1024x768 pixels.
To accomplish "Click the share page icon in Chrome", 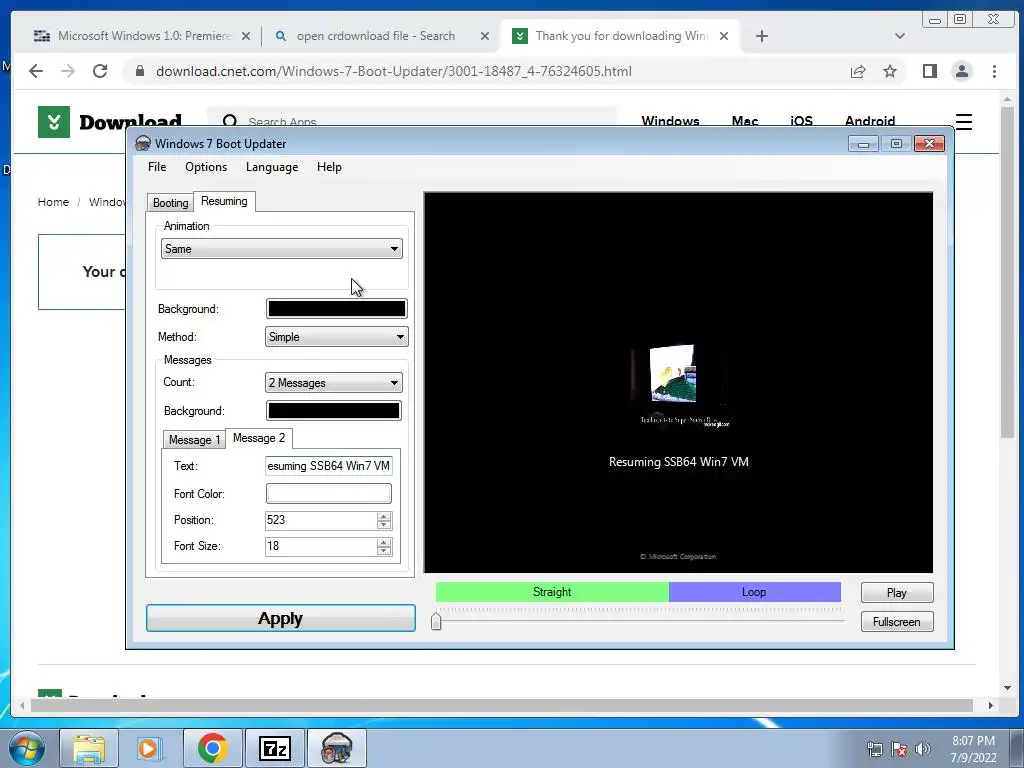I will [858, 71].
